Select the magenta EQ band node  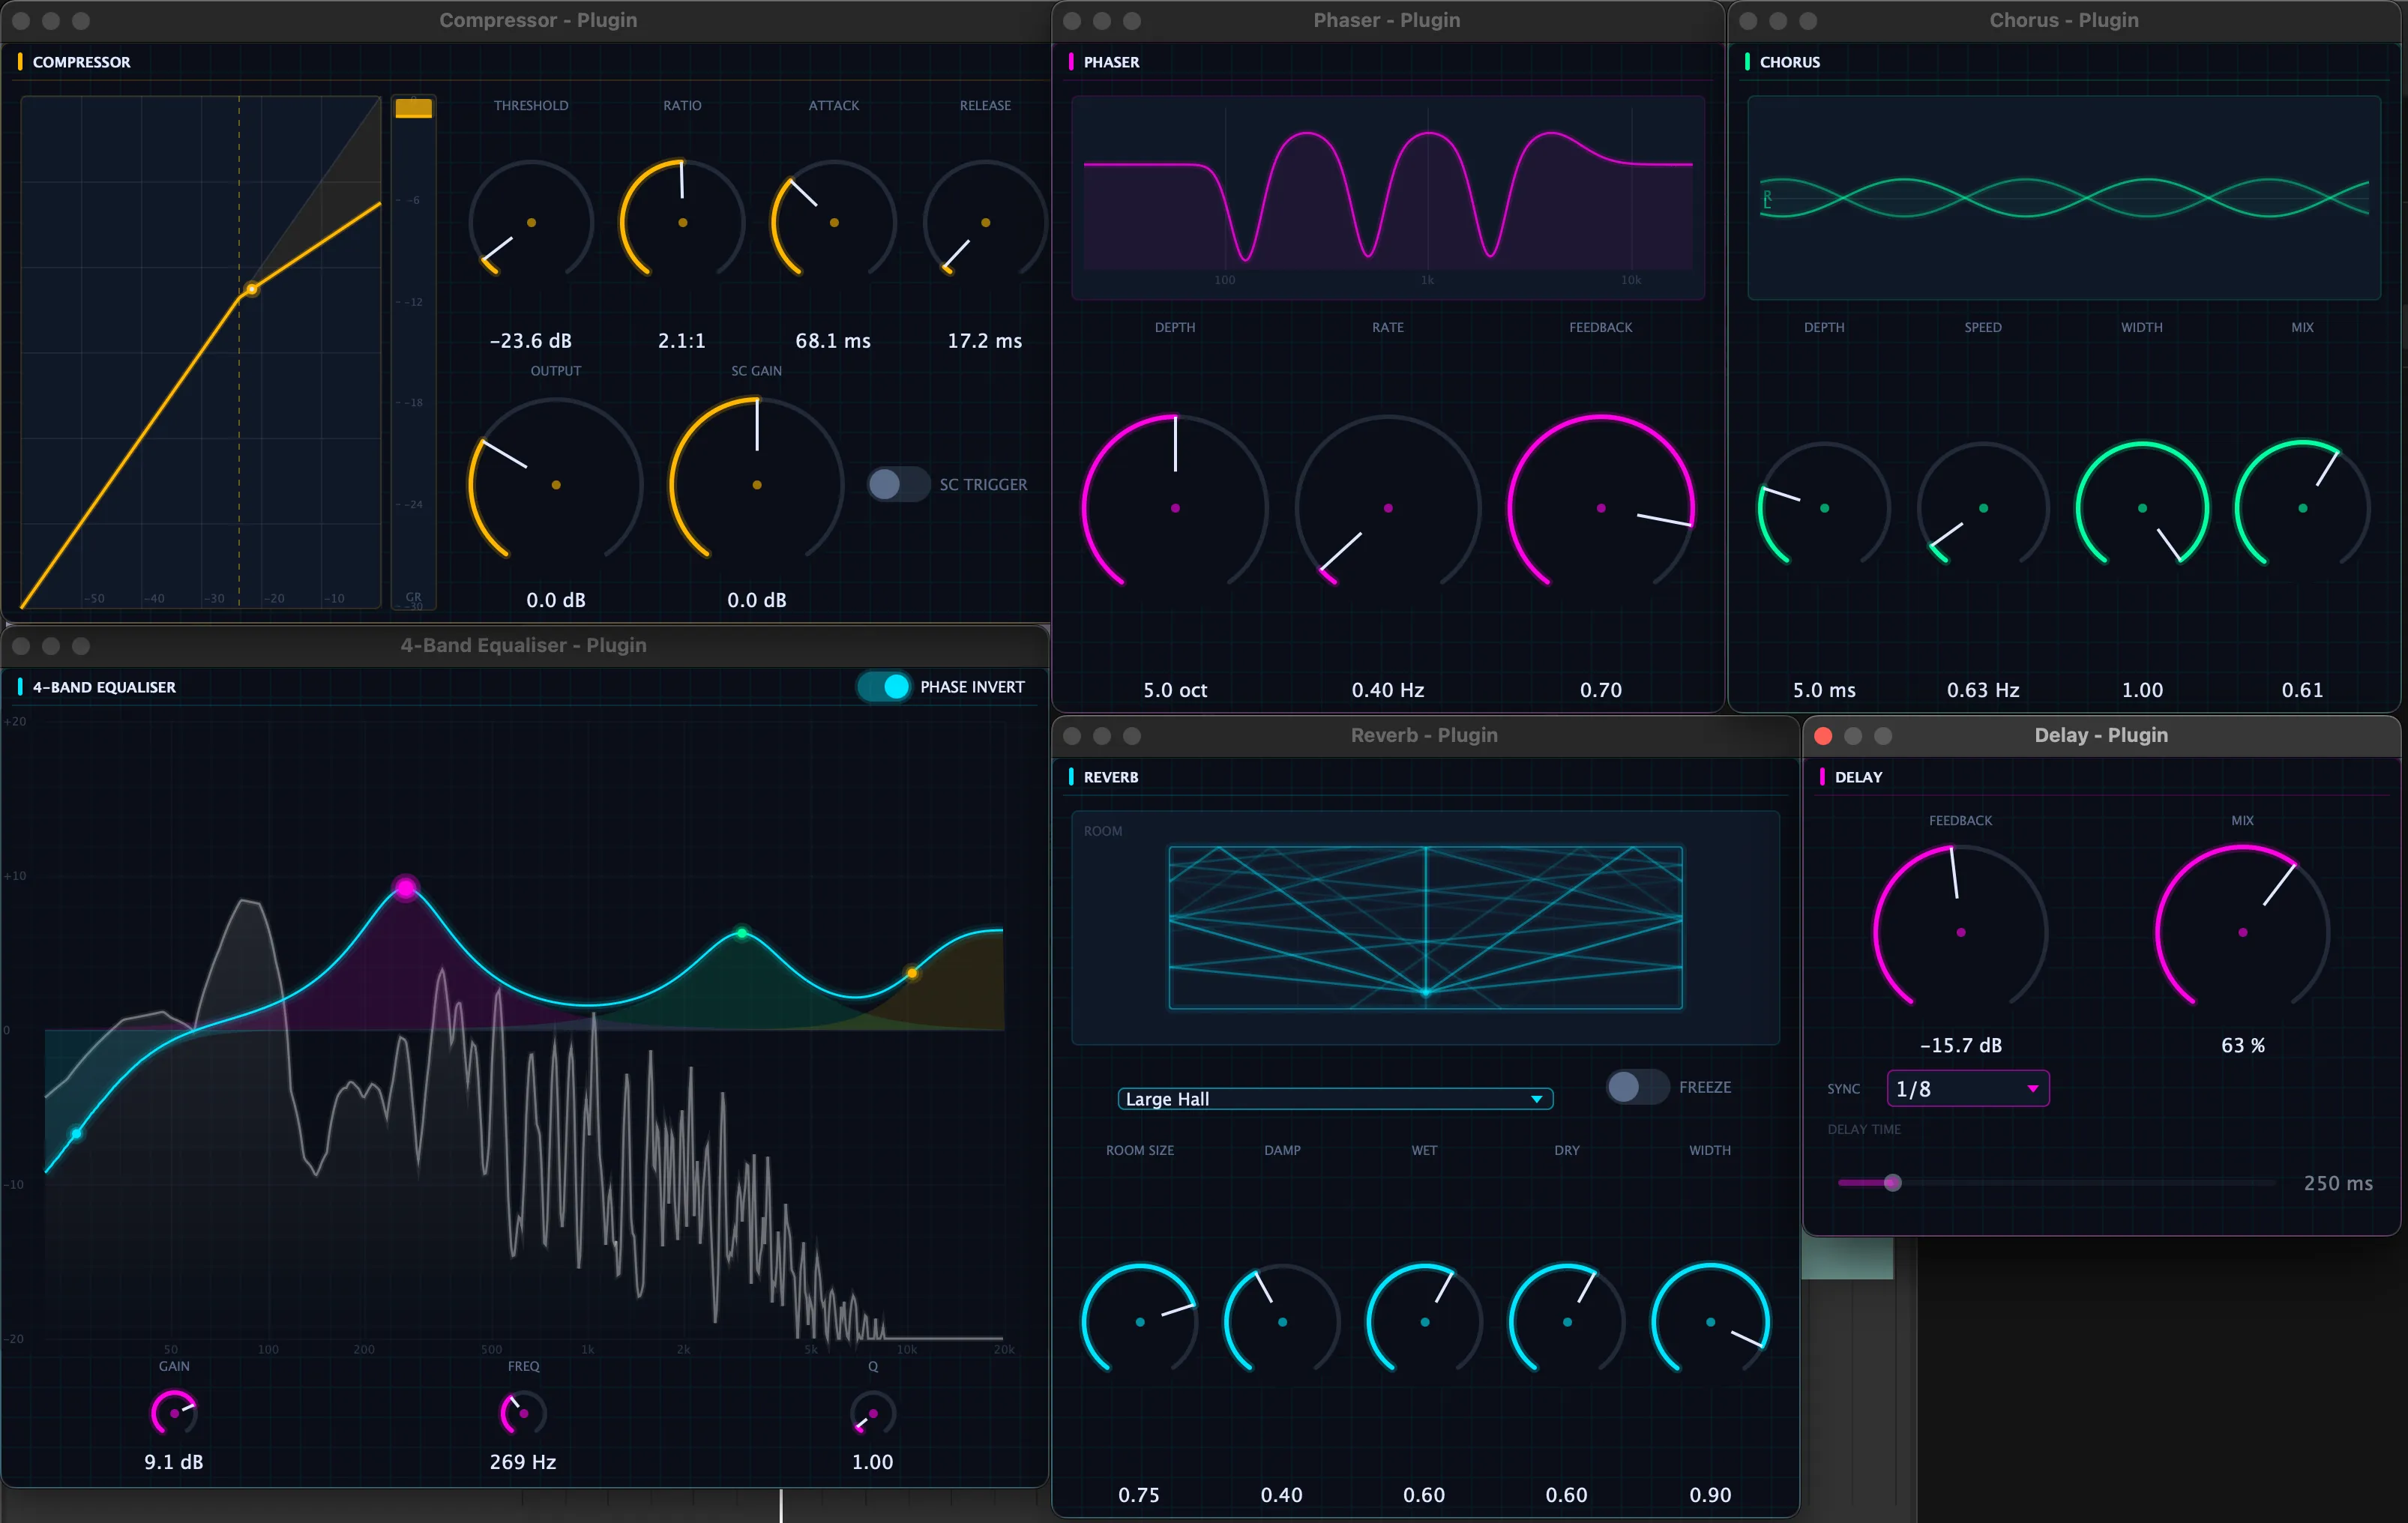tap(405, 887)
